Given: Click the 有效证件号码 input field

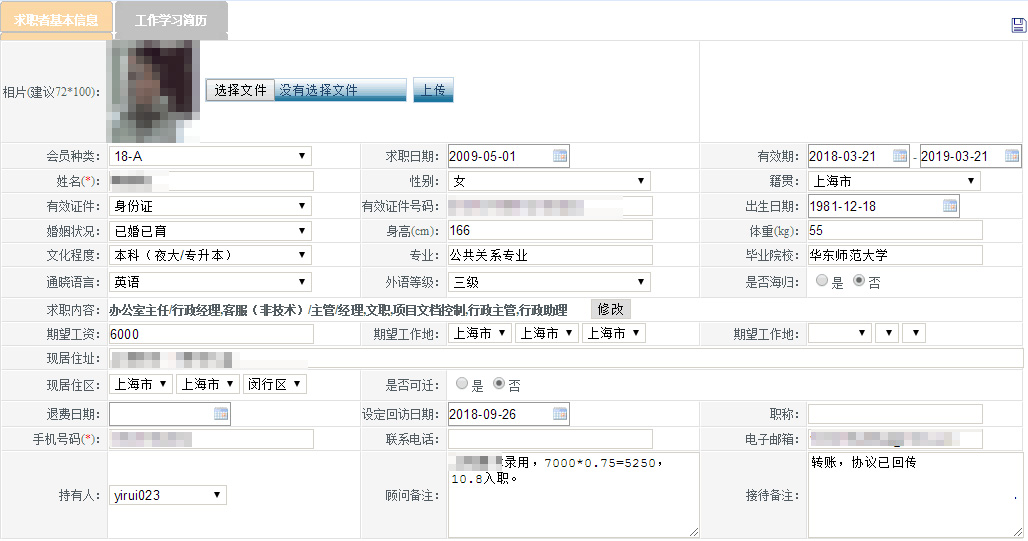Looking at the screenshot, I should 550,206.
